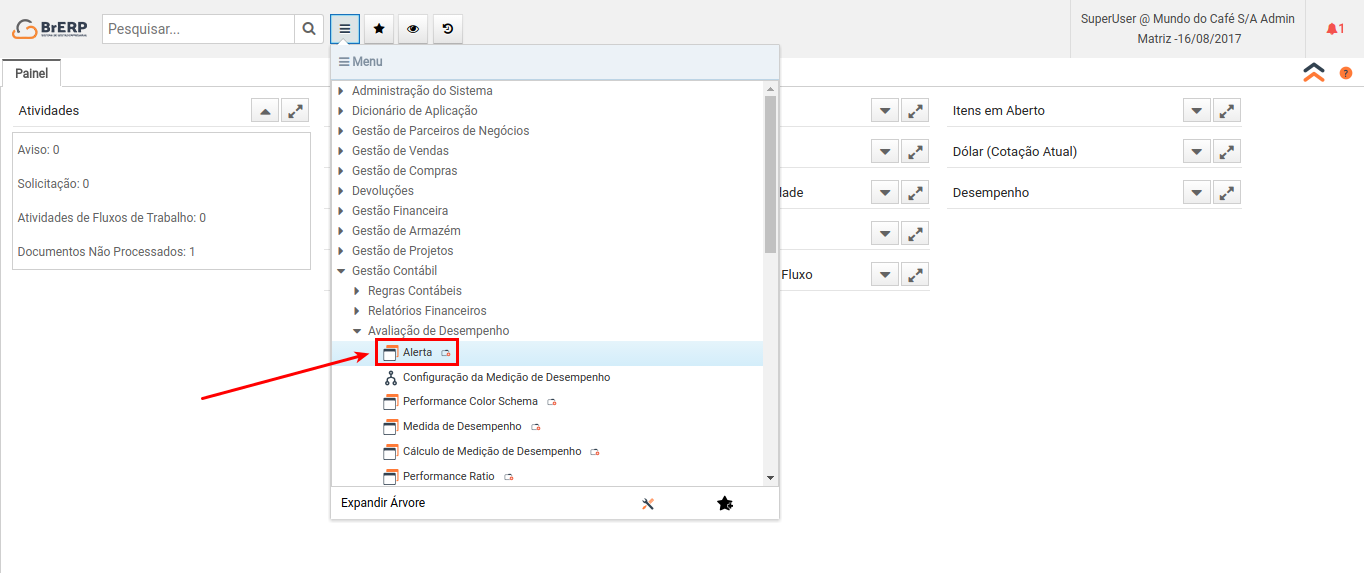Collapse Avaliação de Desempenho node

coord(357,331)
